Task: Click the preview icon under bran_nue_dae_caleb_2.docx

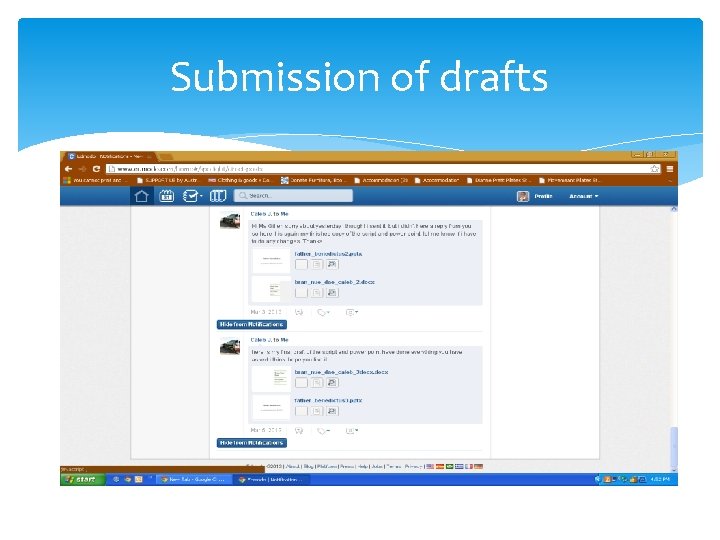Action: click(x=332, y=293)
